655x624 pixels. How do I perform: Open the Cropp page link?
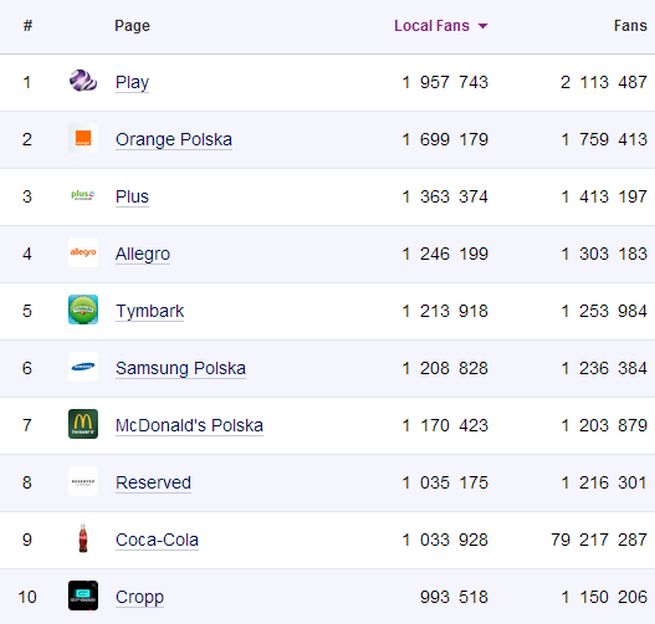(x=139, y=597)
